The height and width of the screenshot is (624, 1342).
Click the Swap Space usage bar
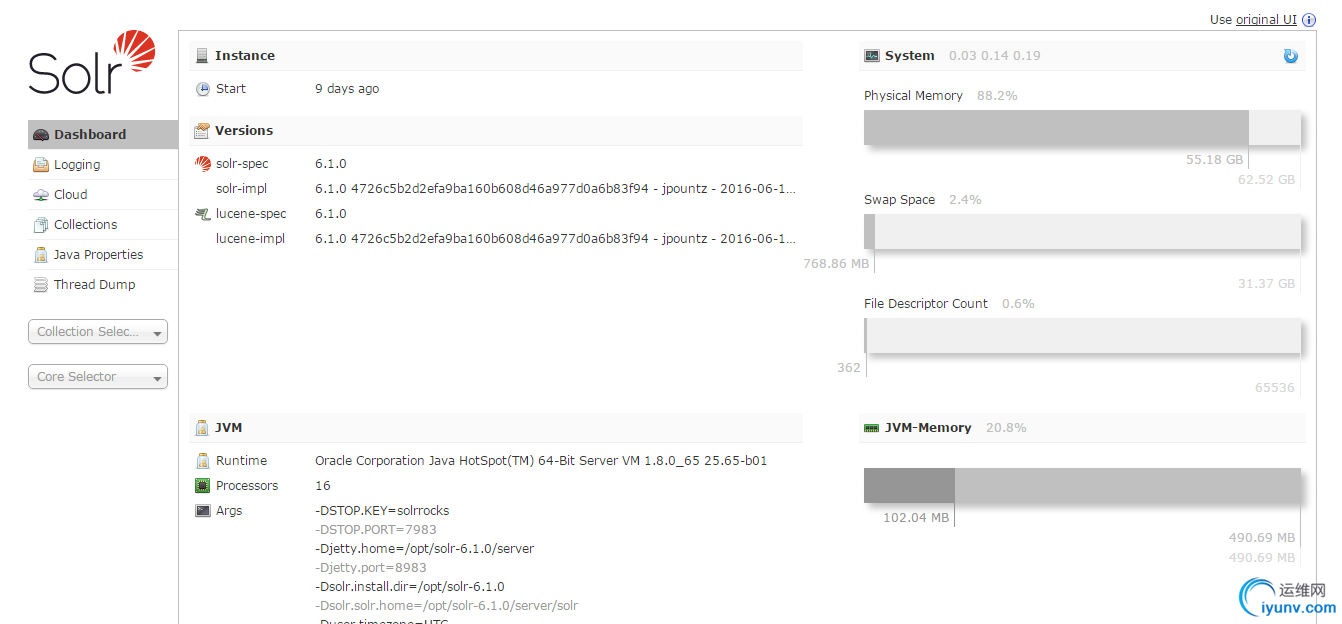1082,232
